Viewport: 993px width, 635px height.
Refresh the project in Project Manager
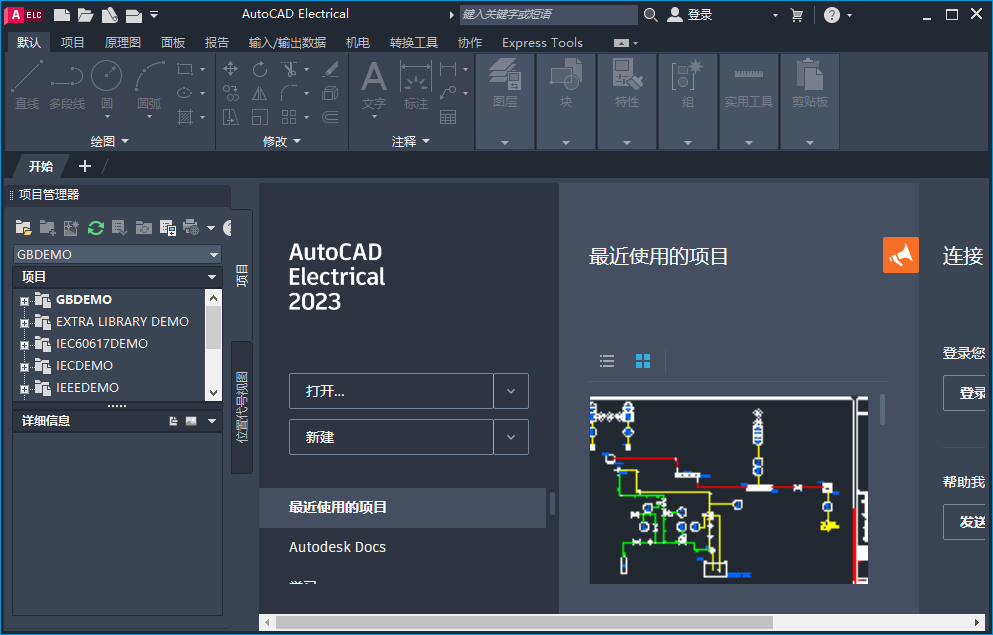[95, 228]
